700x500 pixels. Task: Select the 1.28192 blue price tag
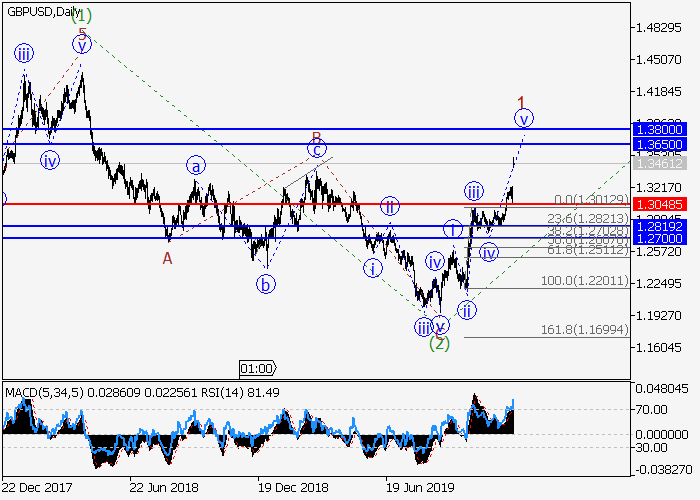coord(663,226)
